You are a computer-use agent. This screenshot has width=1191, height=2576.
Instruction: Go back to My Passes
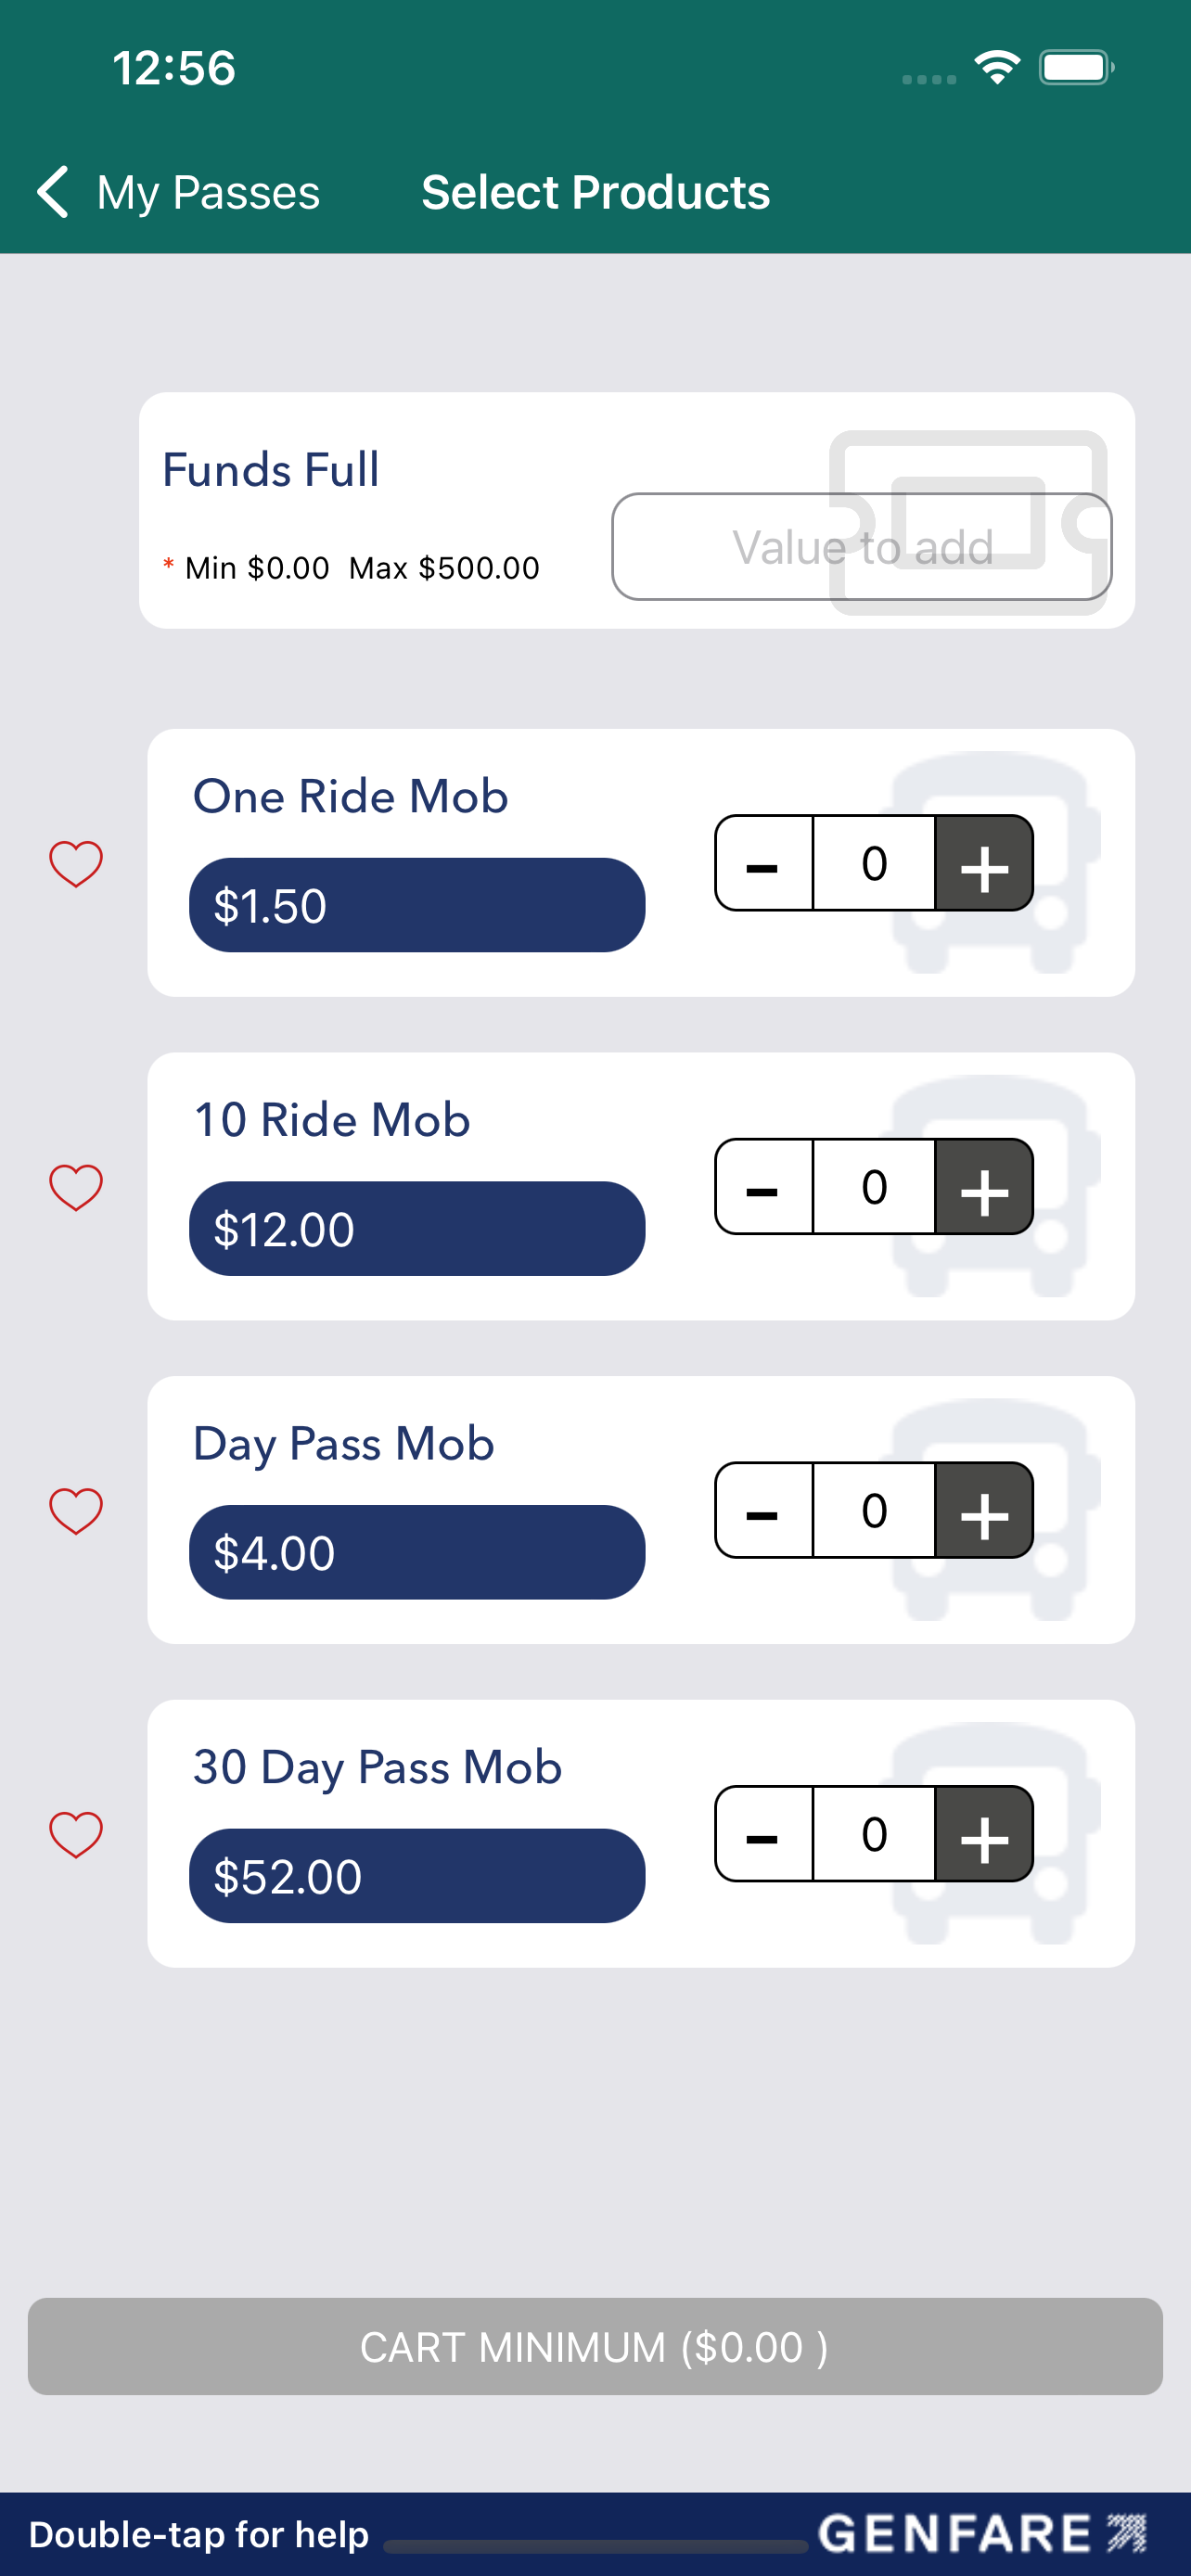point(178,192)
